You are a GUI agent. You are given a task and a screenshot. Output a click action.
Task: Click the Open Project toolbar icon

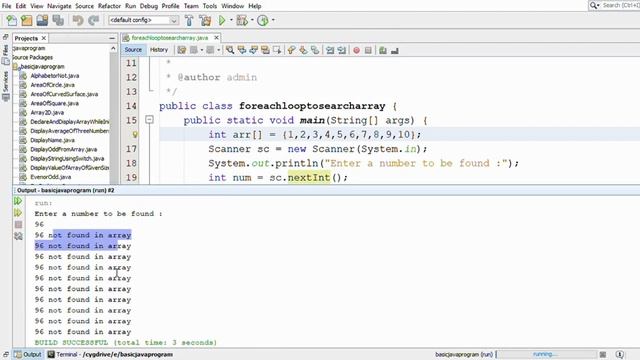(42, 20)
